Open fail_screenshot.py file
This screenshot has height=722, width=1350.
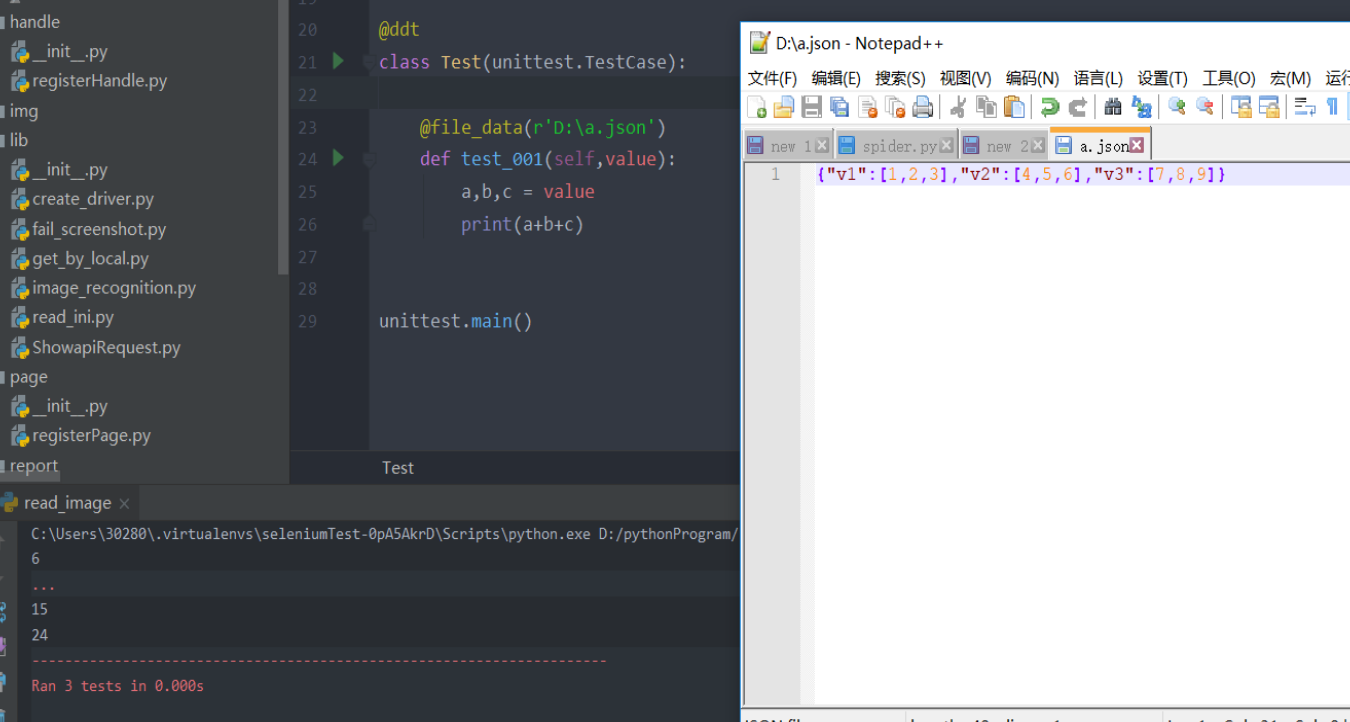point(100,229)
